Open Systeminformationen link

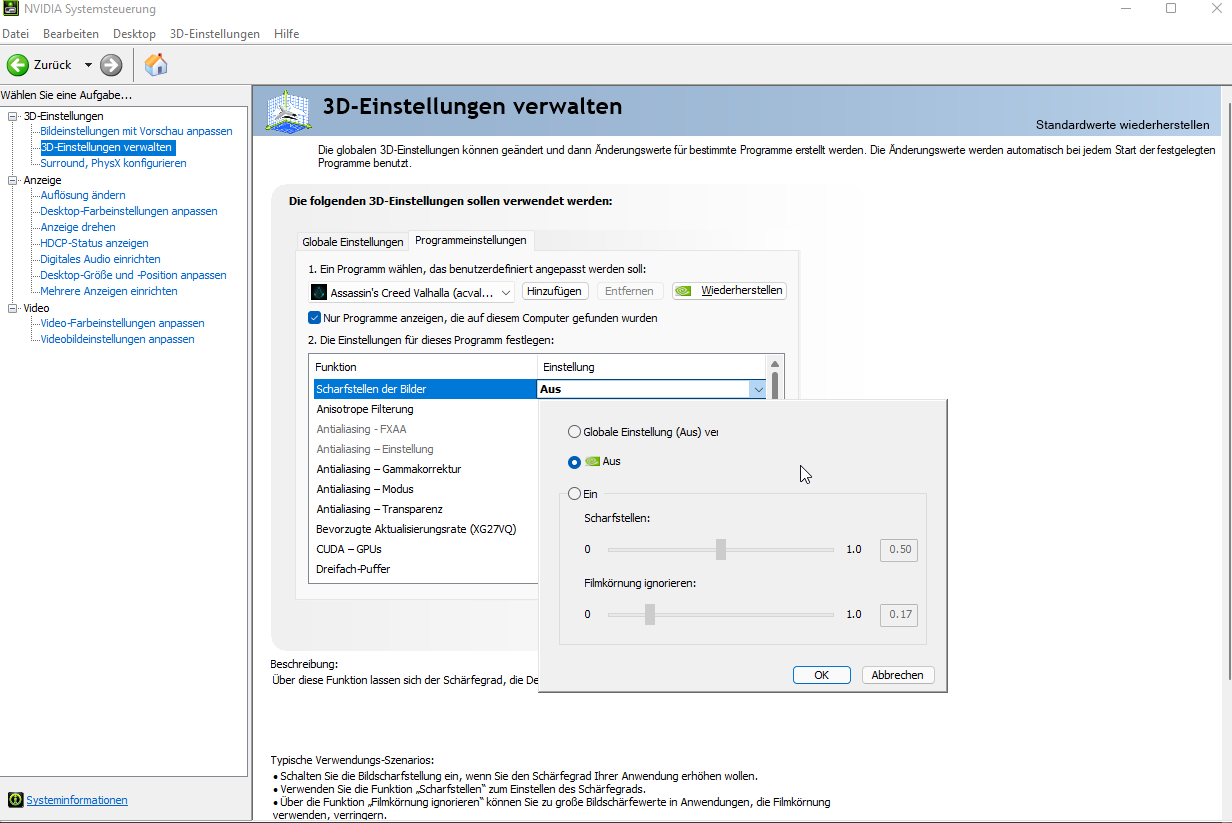point(76,799)
